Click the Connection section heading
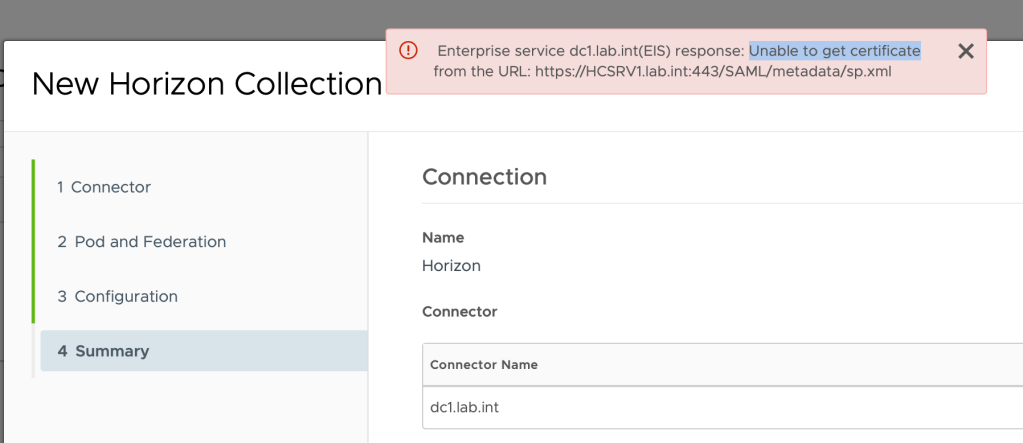The height and width of the screenshot is (443, 1023). (x=484, y=177)
